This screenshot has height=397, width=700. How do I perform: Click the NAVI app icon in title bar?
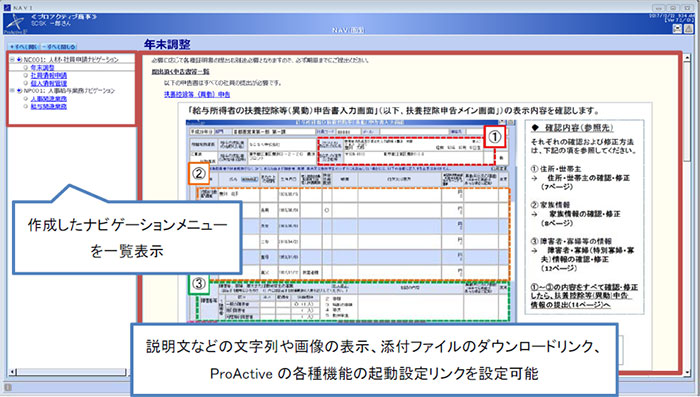(7, 8)
